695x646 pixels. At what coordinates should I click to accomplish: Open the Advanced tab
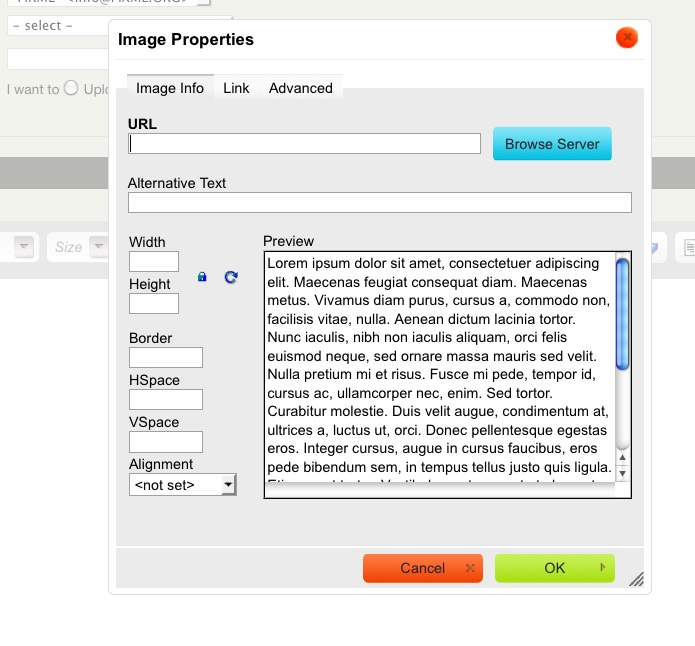300,88
